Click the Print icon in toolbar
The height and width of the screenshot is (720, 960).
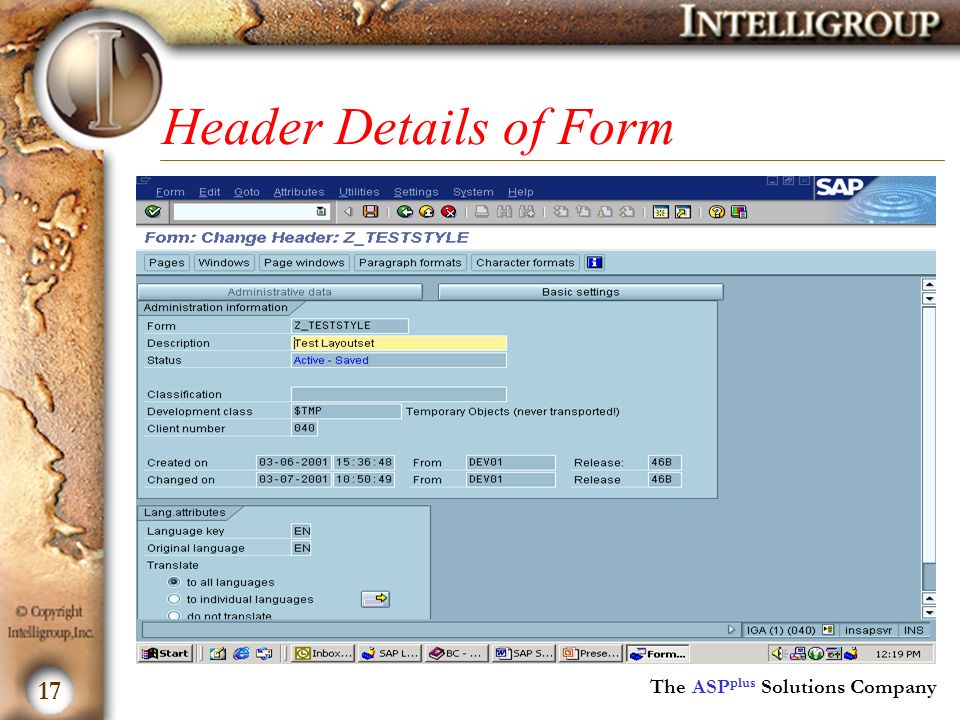click(x=482, y=212)
